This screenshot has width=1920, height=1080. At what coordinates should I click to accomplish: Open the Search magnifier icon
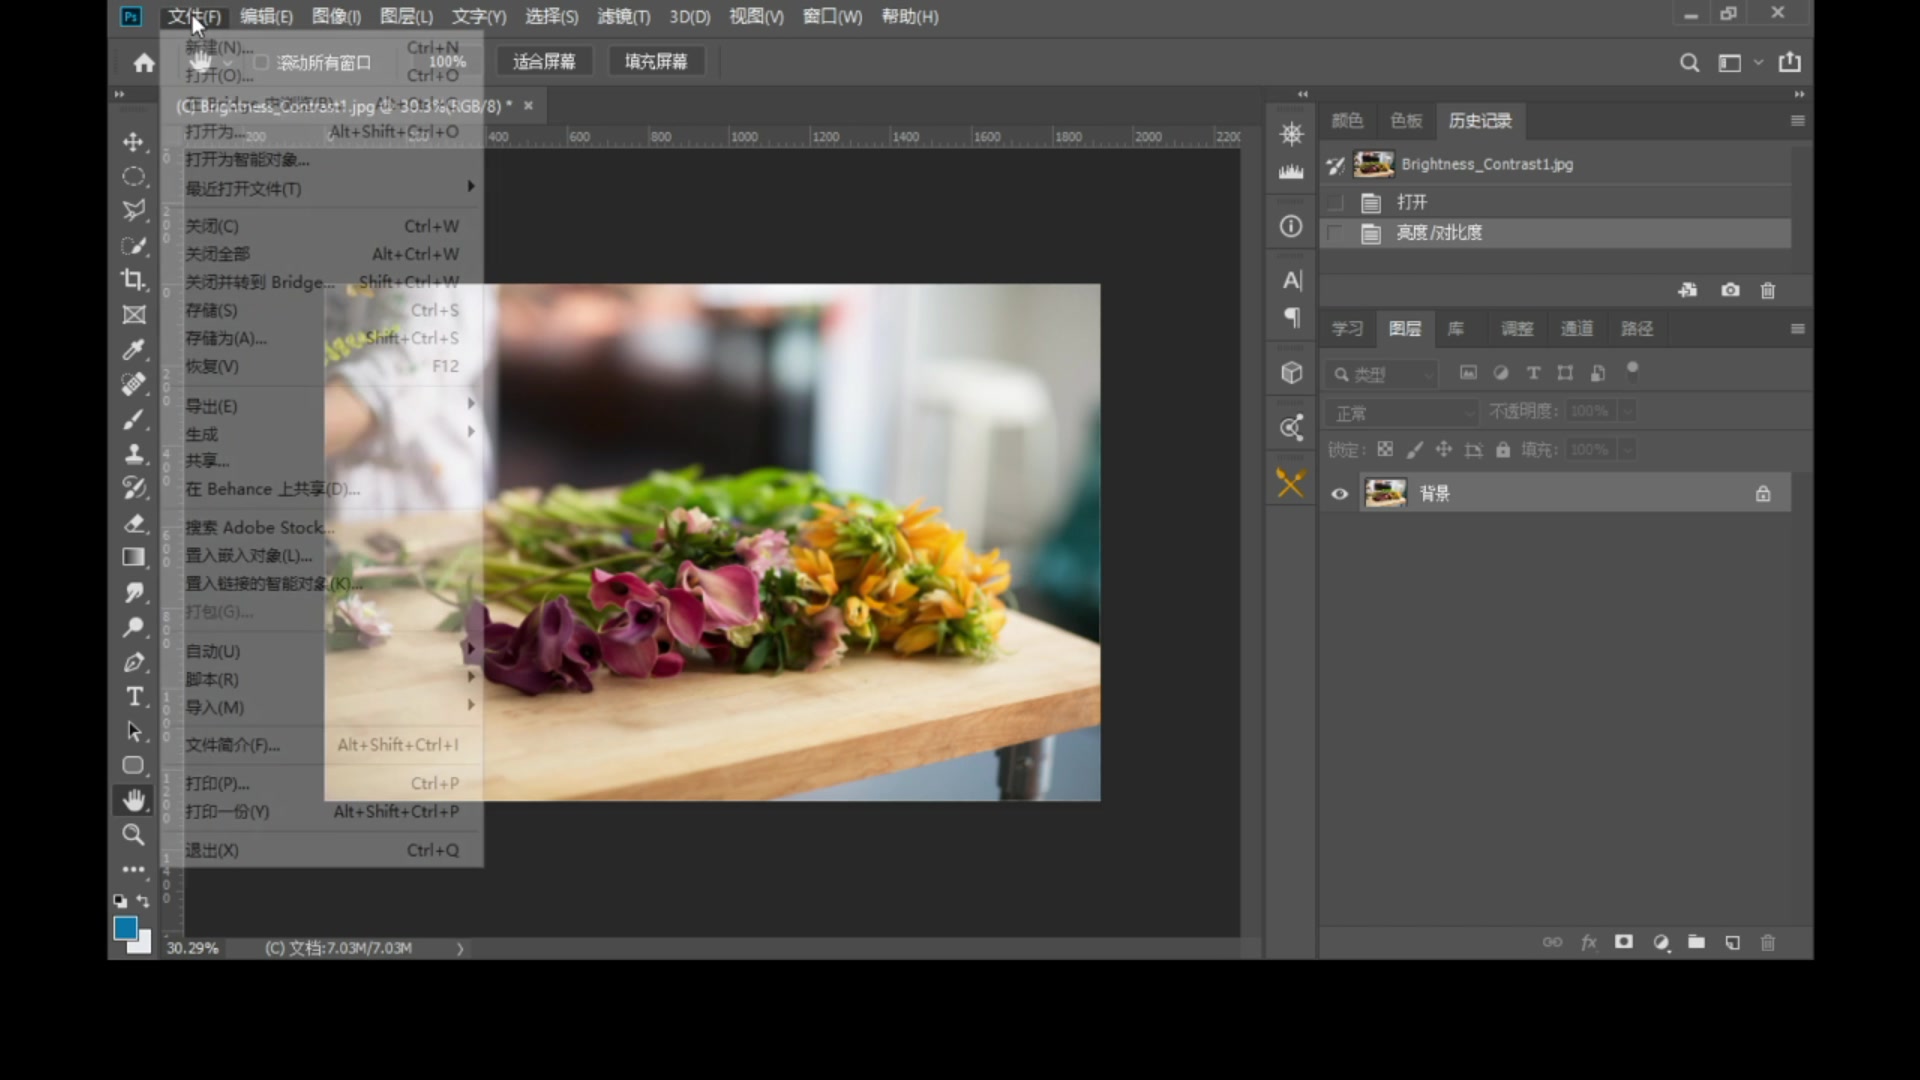pyautogui.click(x=1689, y=63)
